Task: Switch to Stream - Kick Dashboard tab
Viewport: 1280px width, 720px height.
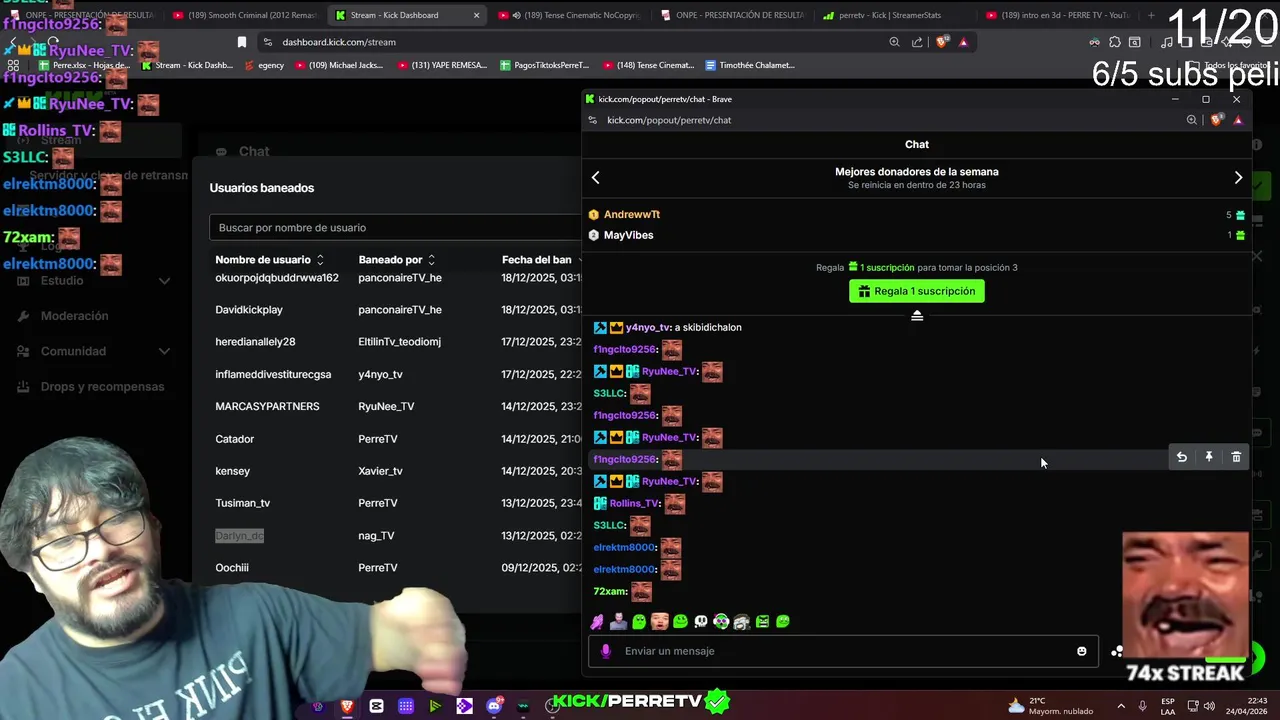Action: (x=406, y=15)
